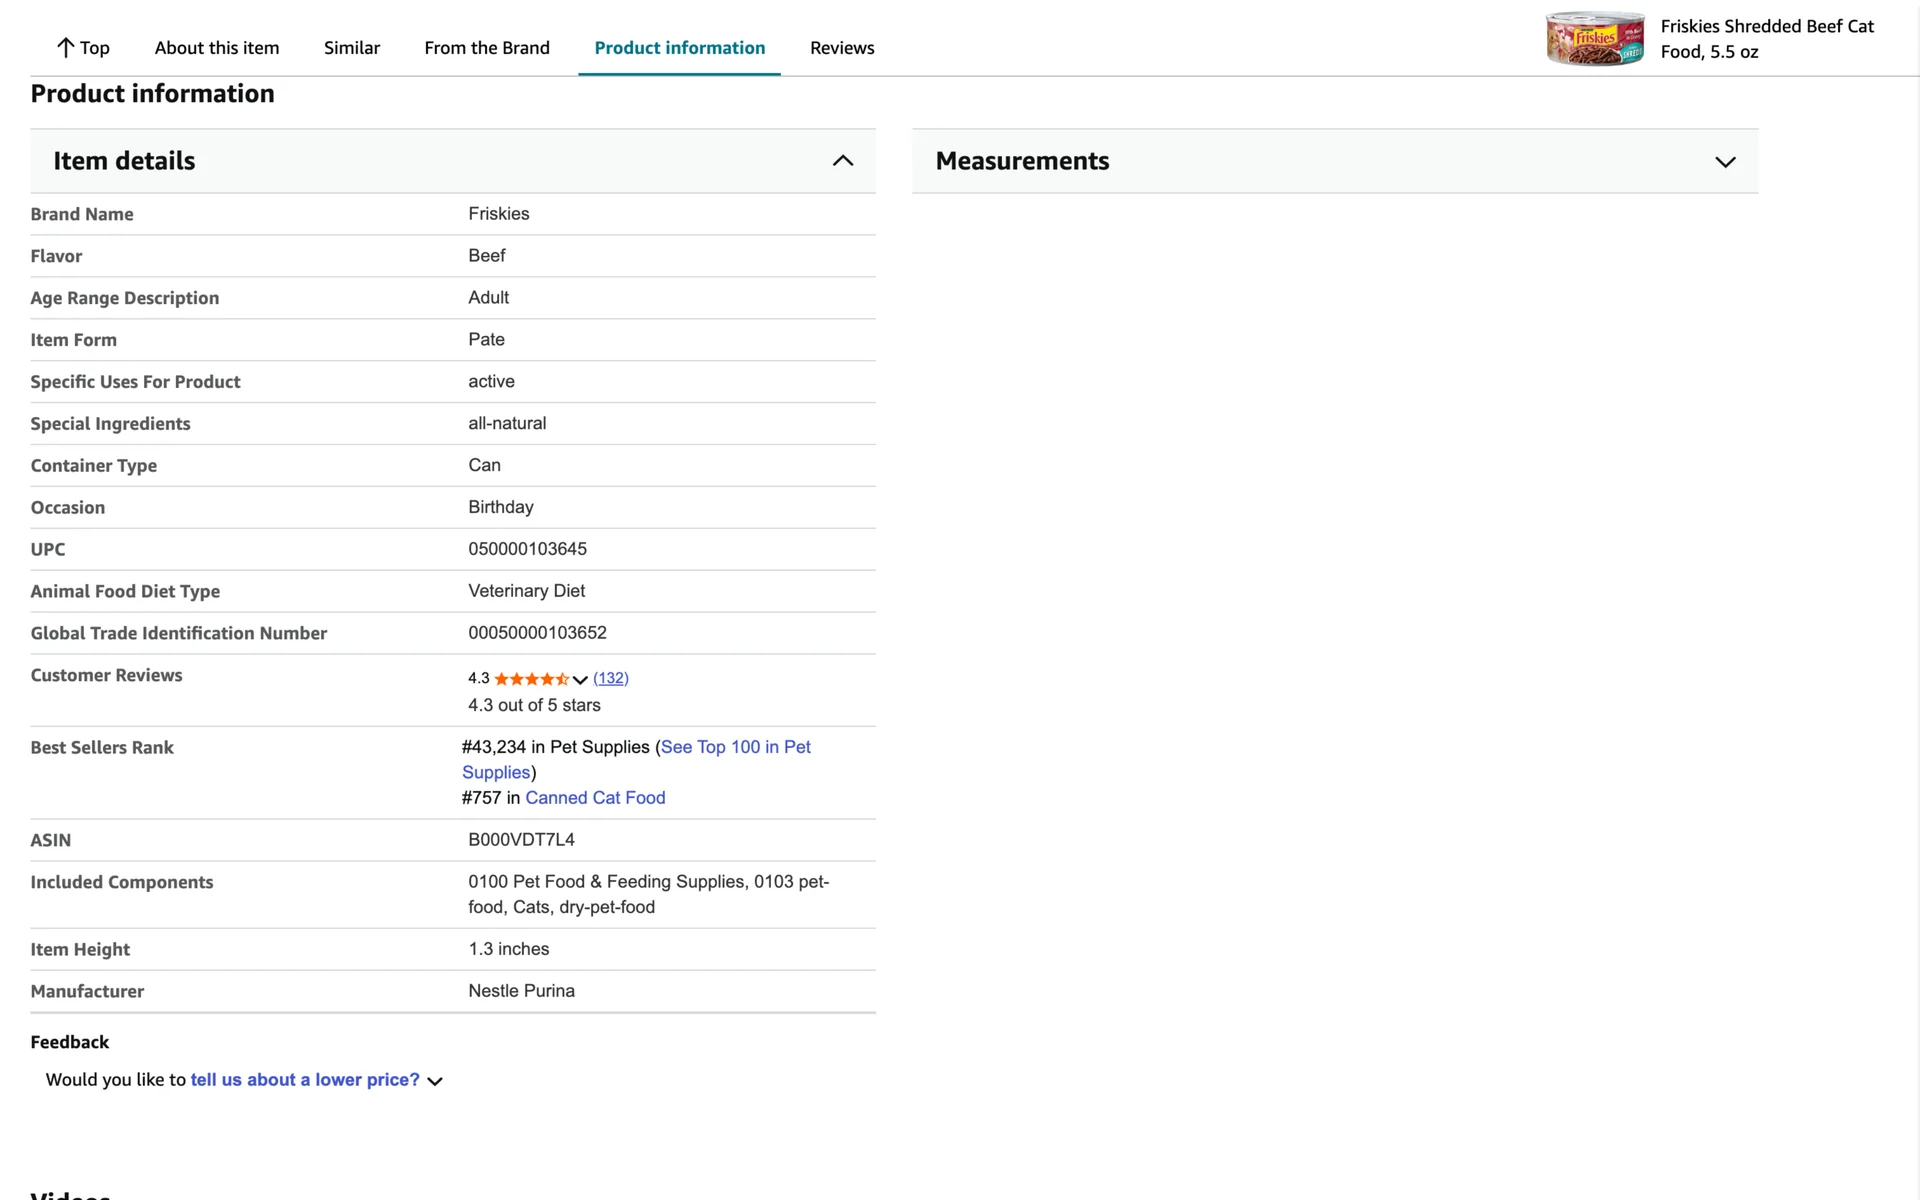
Task: Follow See Top 100 in Pet Supplies link
Action: pos(735,747)
